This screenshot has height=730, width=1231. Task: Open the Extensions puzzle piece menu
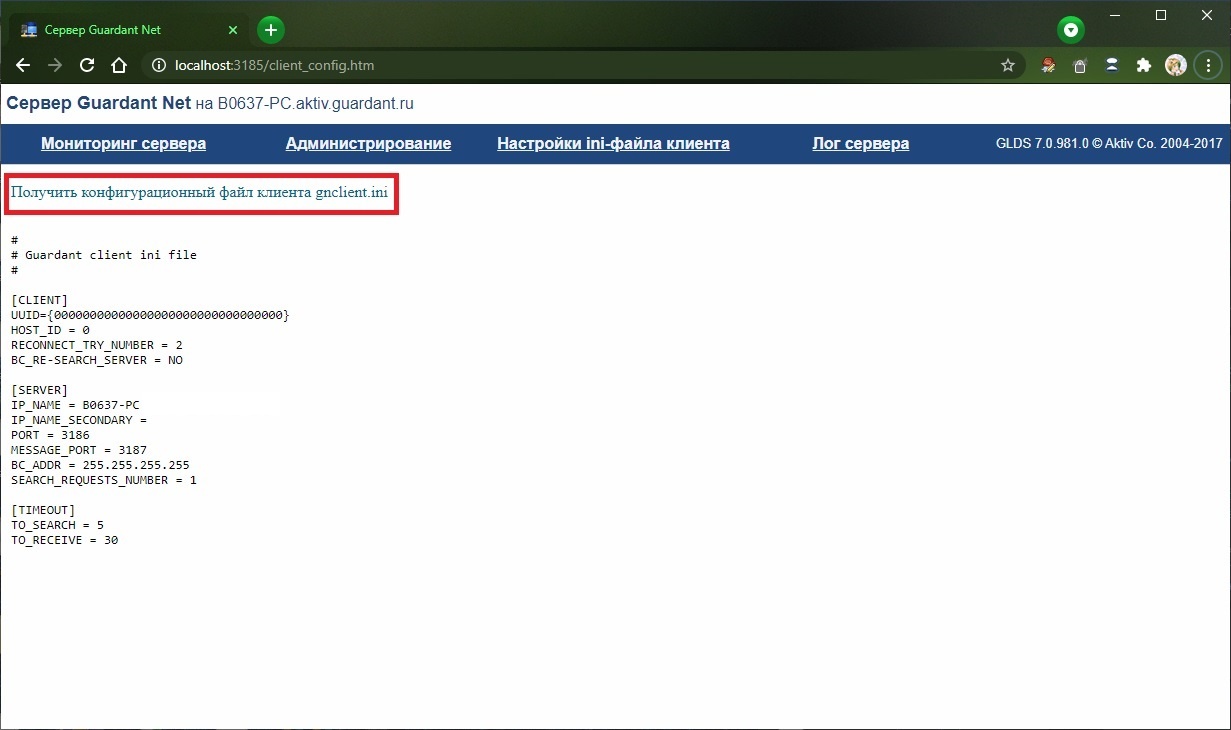click(1144, 66)
